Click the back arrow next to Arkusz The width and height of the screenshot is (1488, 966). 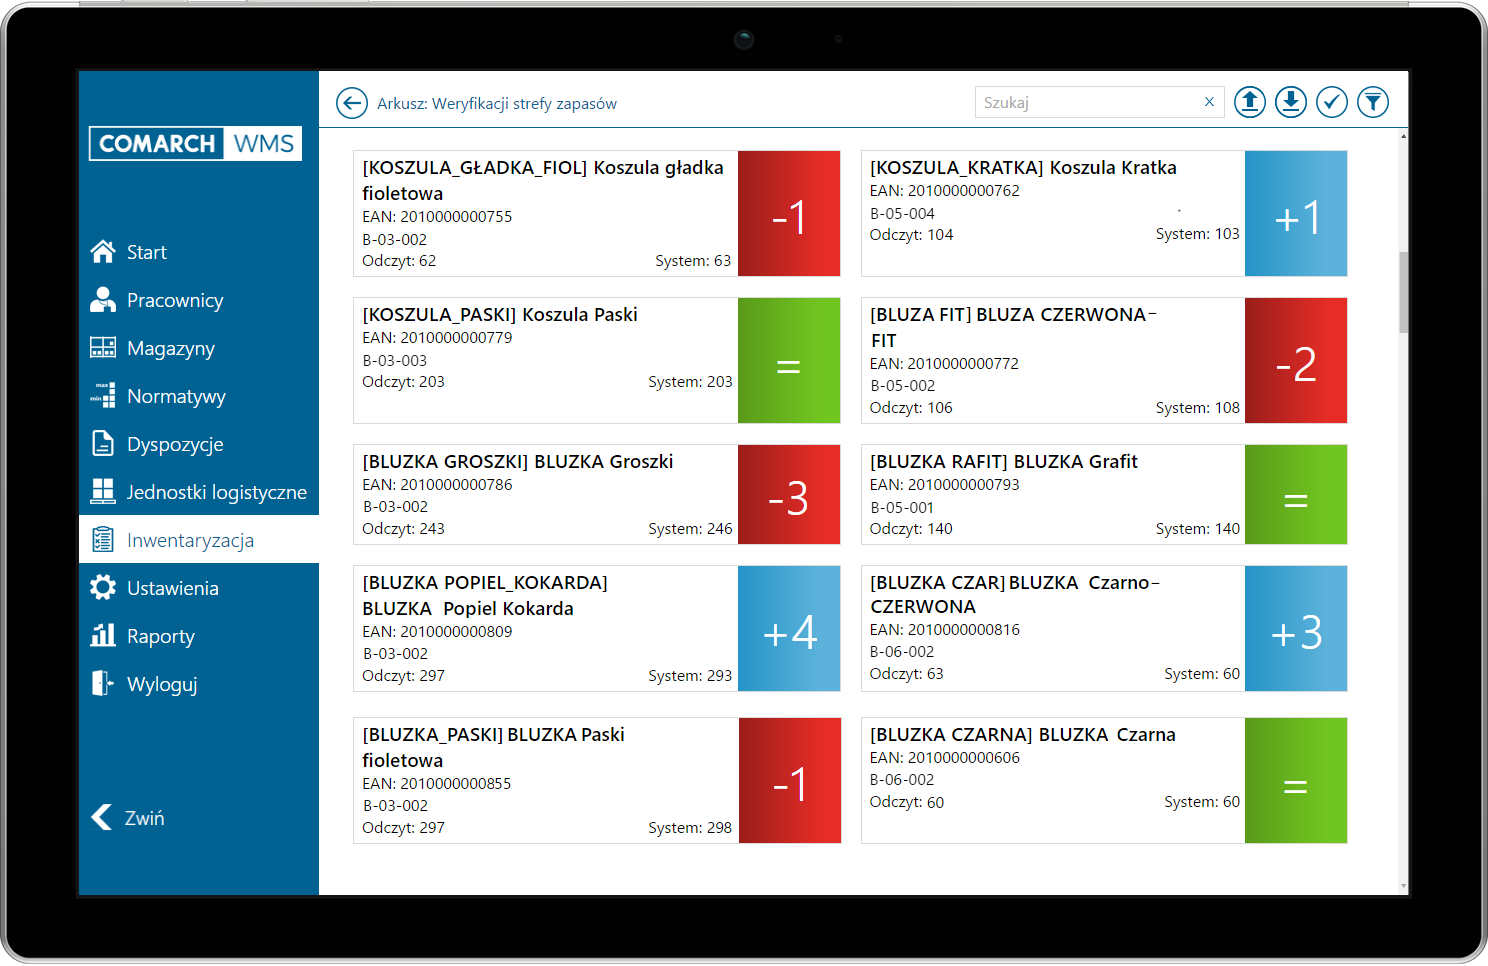coord(351,103)
